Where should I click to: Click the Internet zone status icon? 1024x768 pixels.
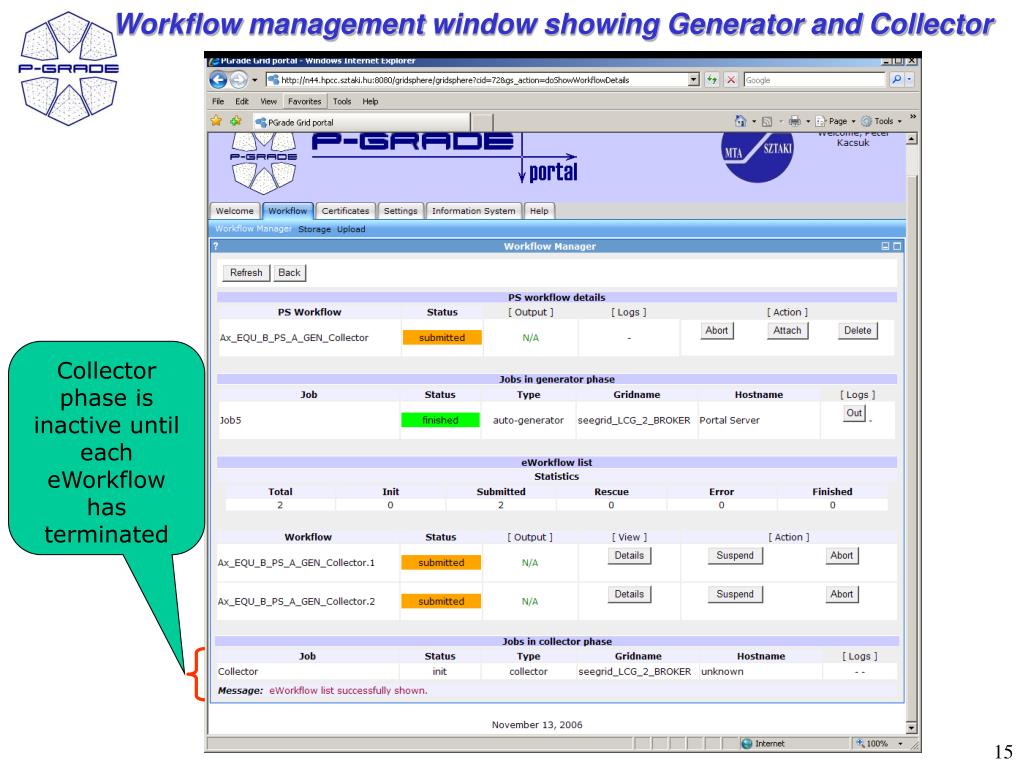coord(747,744)
